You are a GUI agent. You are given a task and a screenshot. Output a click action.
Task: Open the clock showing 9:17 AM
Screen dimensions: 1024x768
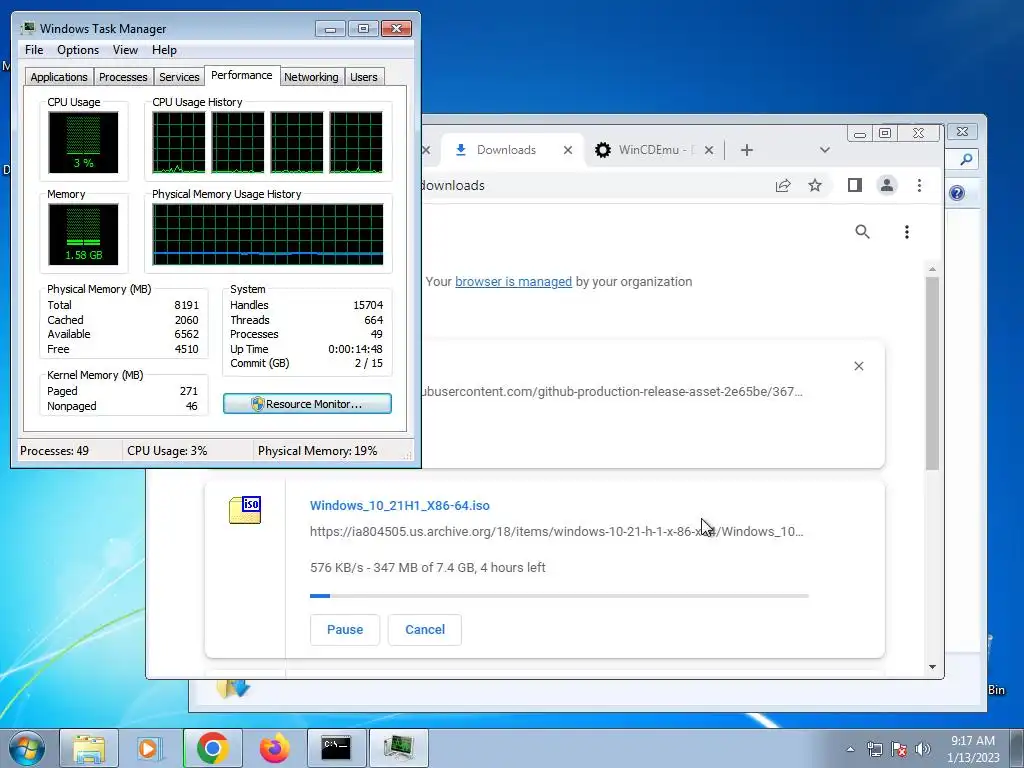[972, 748]
